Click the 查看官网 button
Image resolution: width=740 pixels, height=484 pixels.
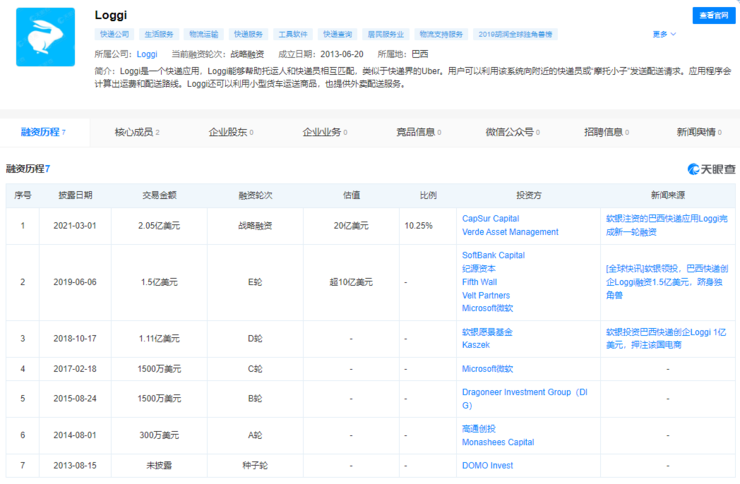(714, 16)
